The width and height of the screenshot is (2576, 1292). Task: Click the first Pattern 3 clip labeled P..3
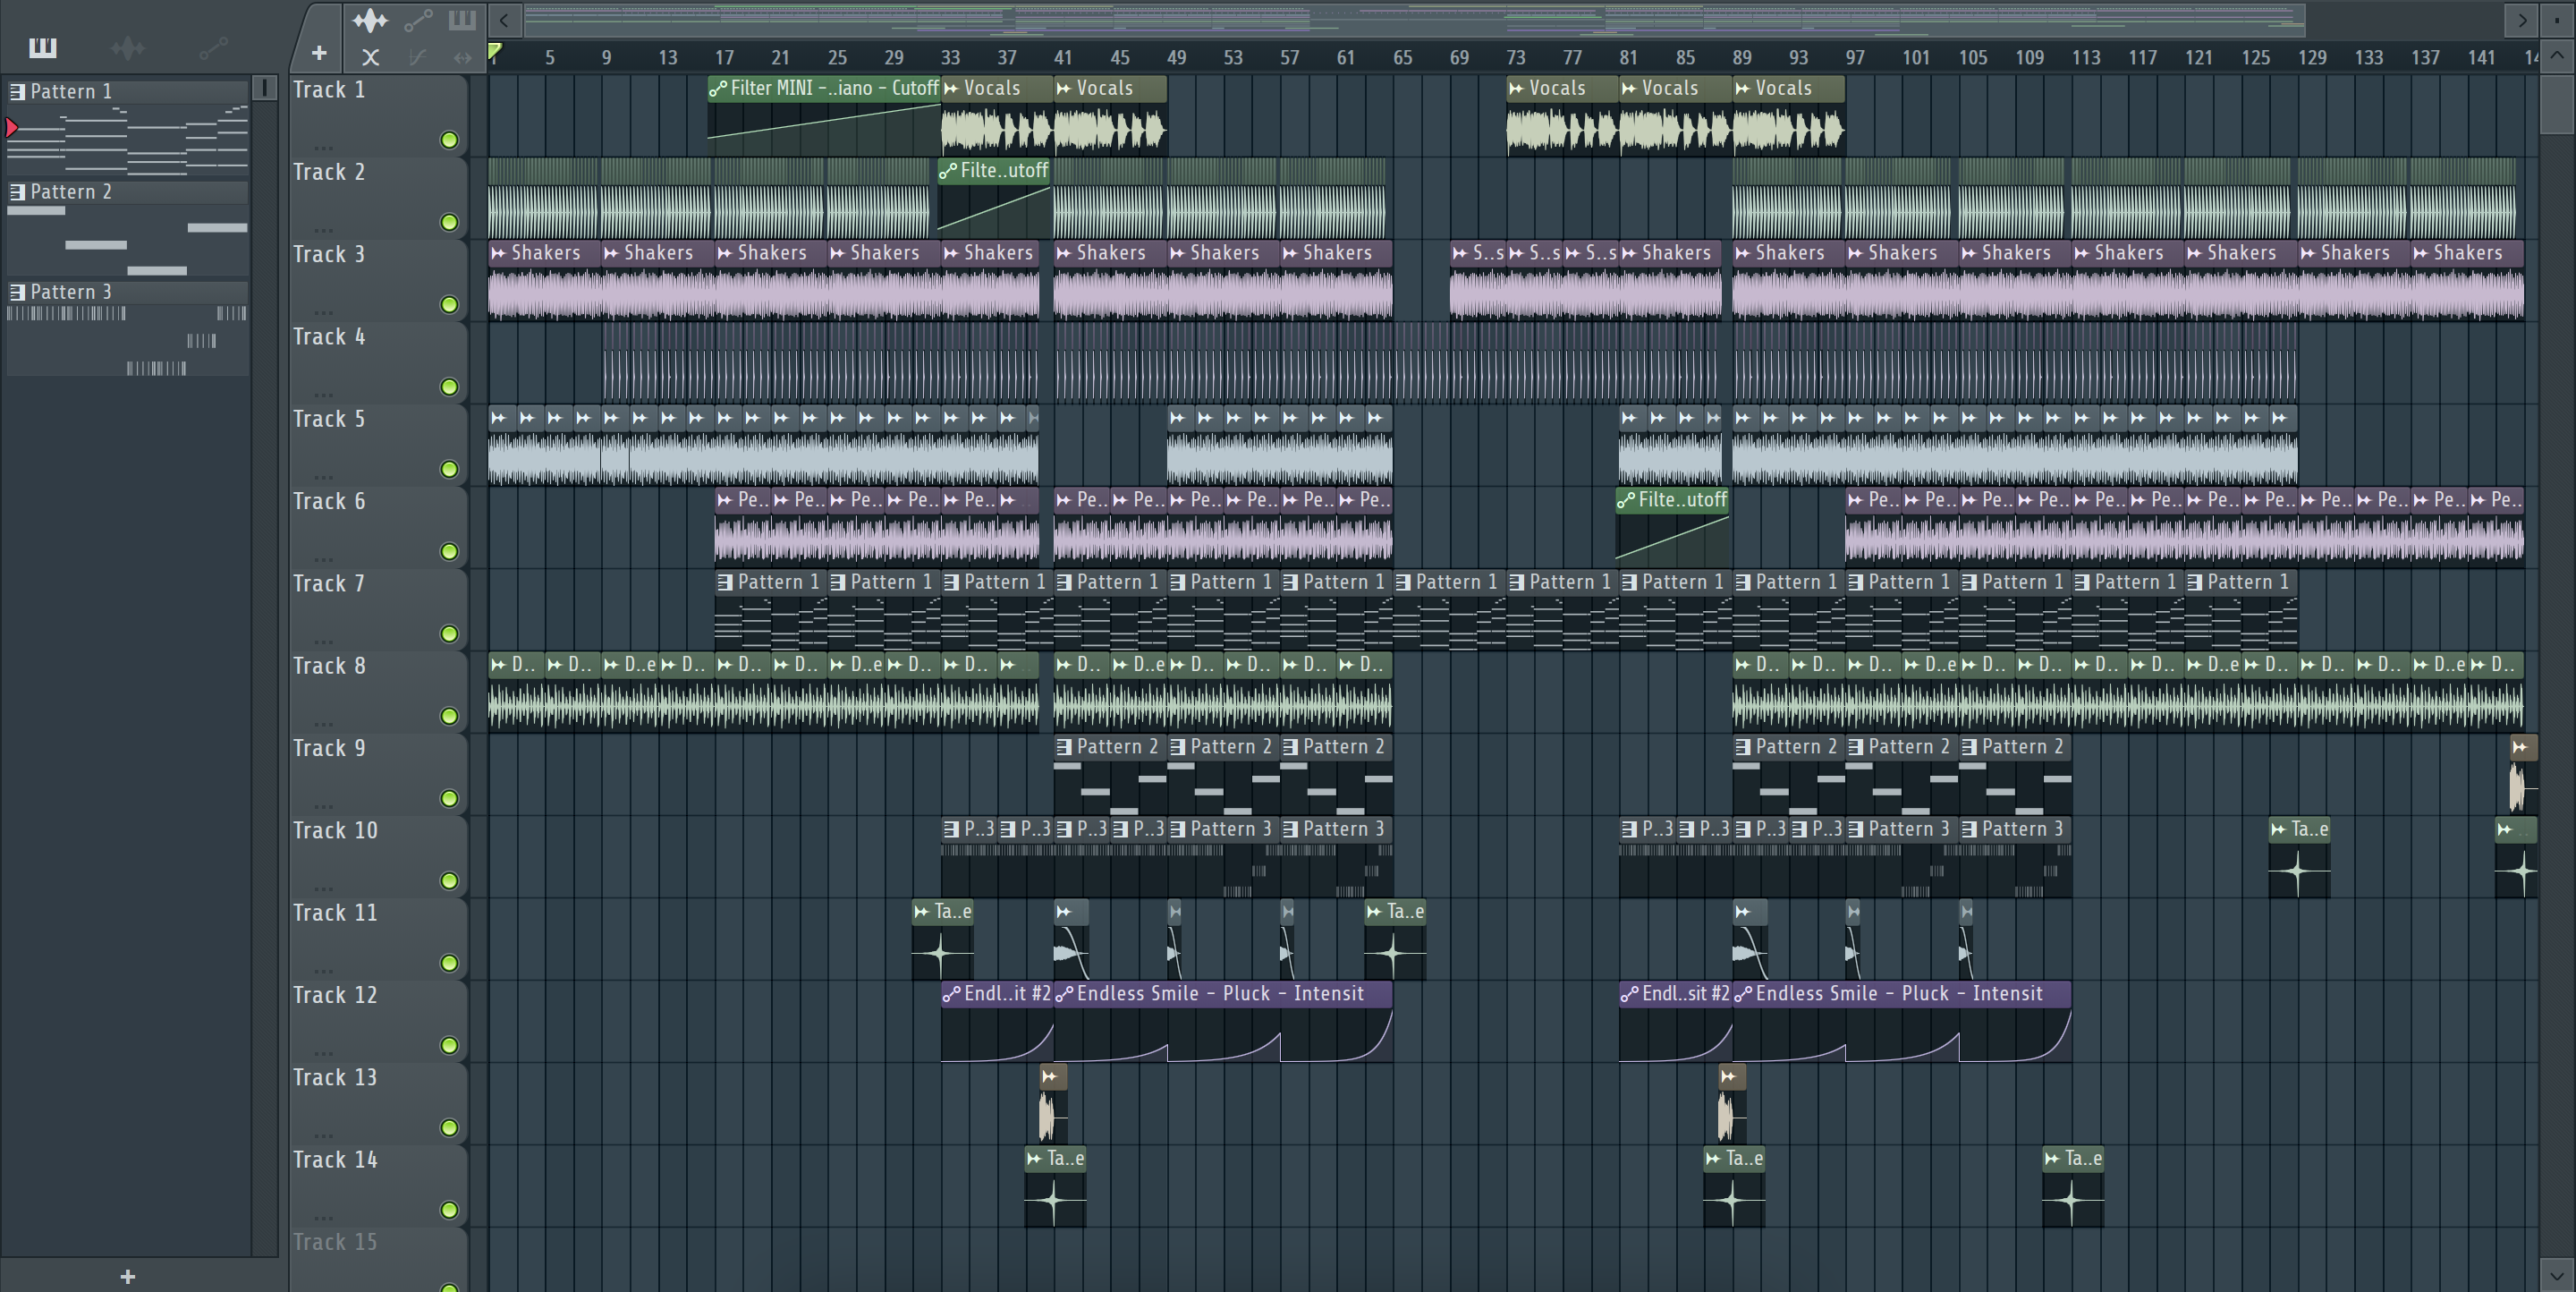(968, 856)
